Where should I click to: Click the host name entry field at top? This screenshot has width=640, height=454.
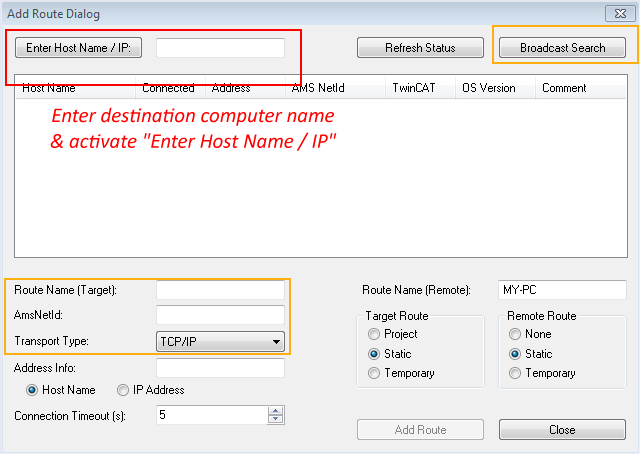point(220,48)
